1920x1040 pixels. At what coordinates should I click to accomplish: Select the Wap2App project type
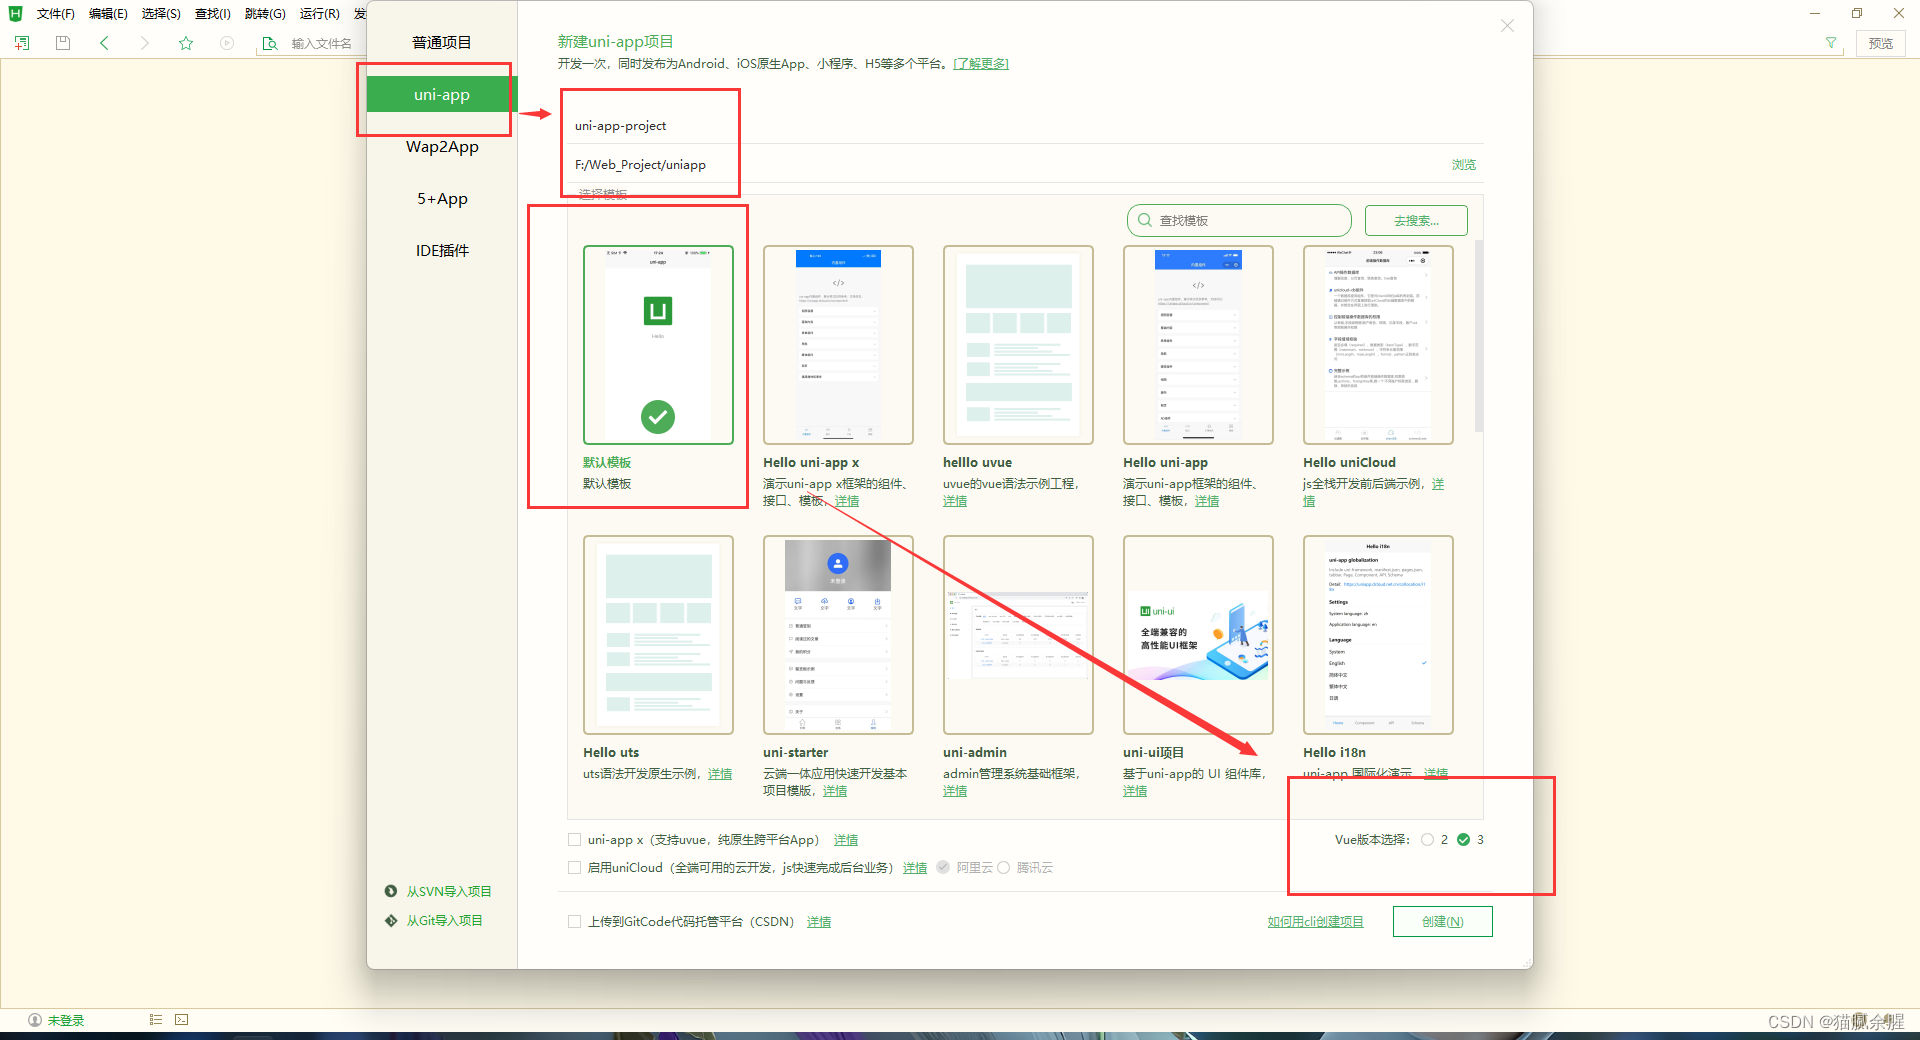pos(442,147)
